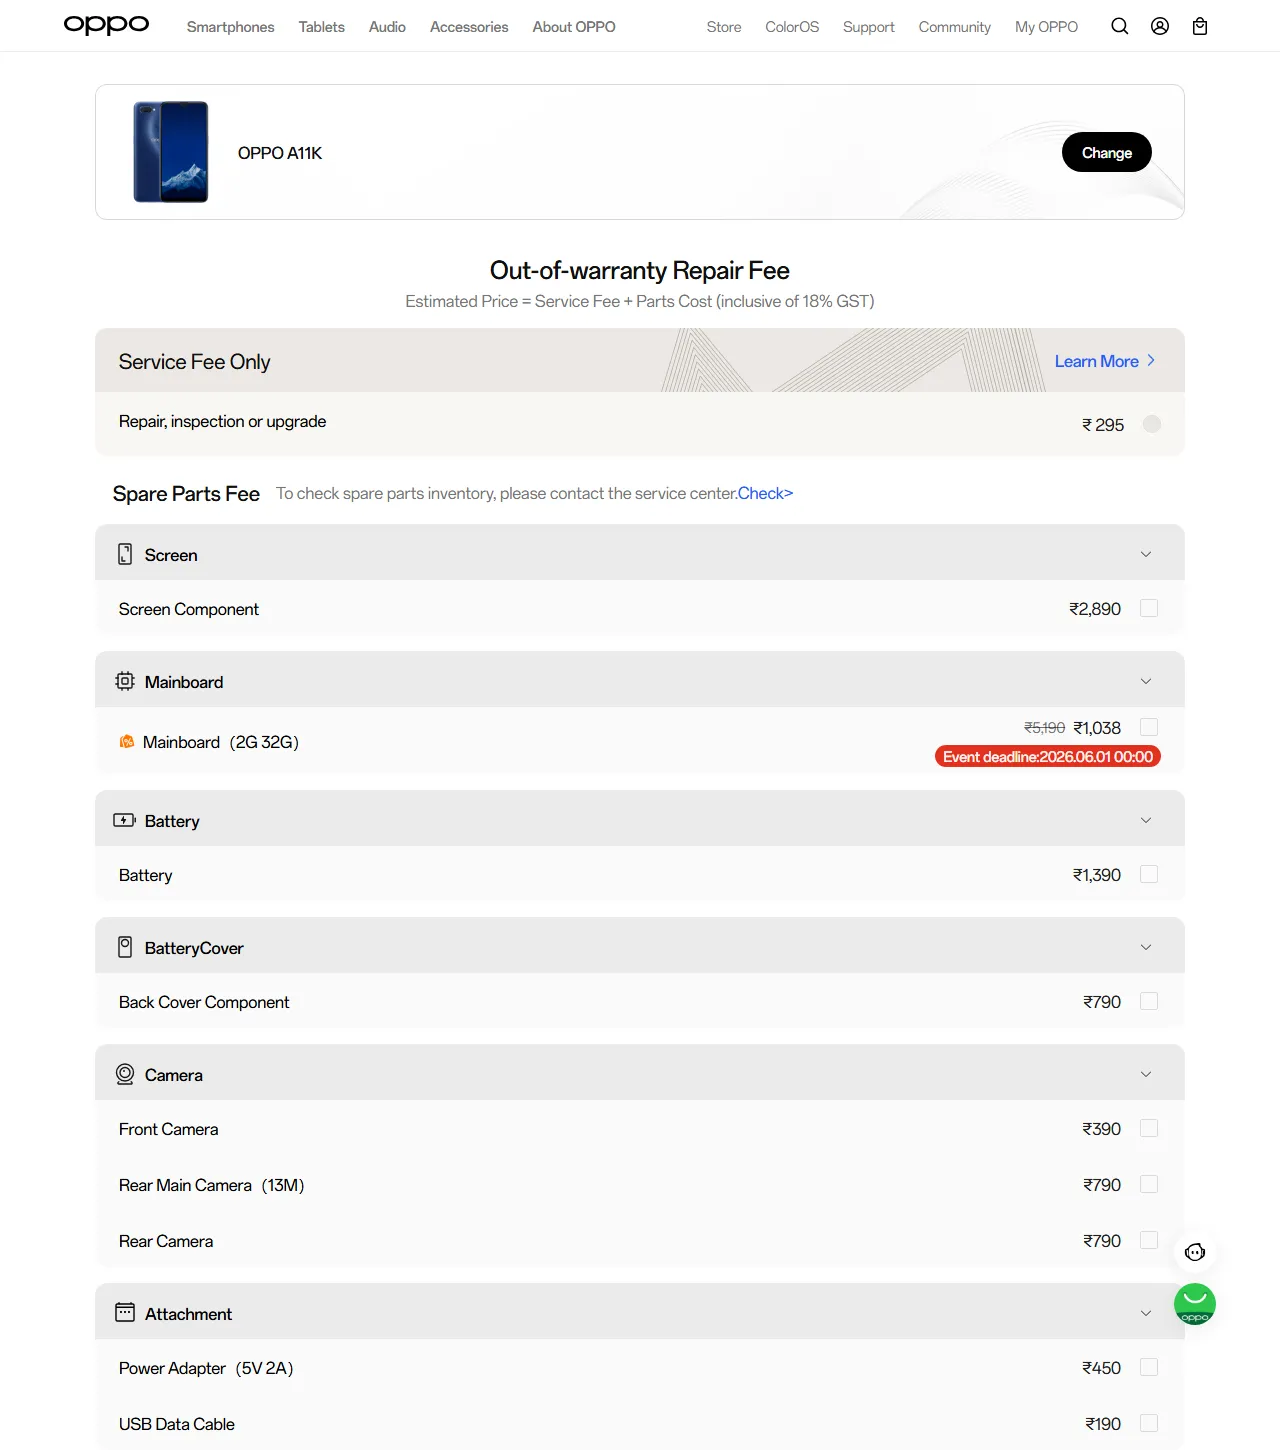Collapse the Battery section chevron

pyautogui.click(x=1146, y=820)
